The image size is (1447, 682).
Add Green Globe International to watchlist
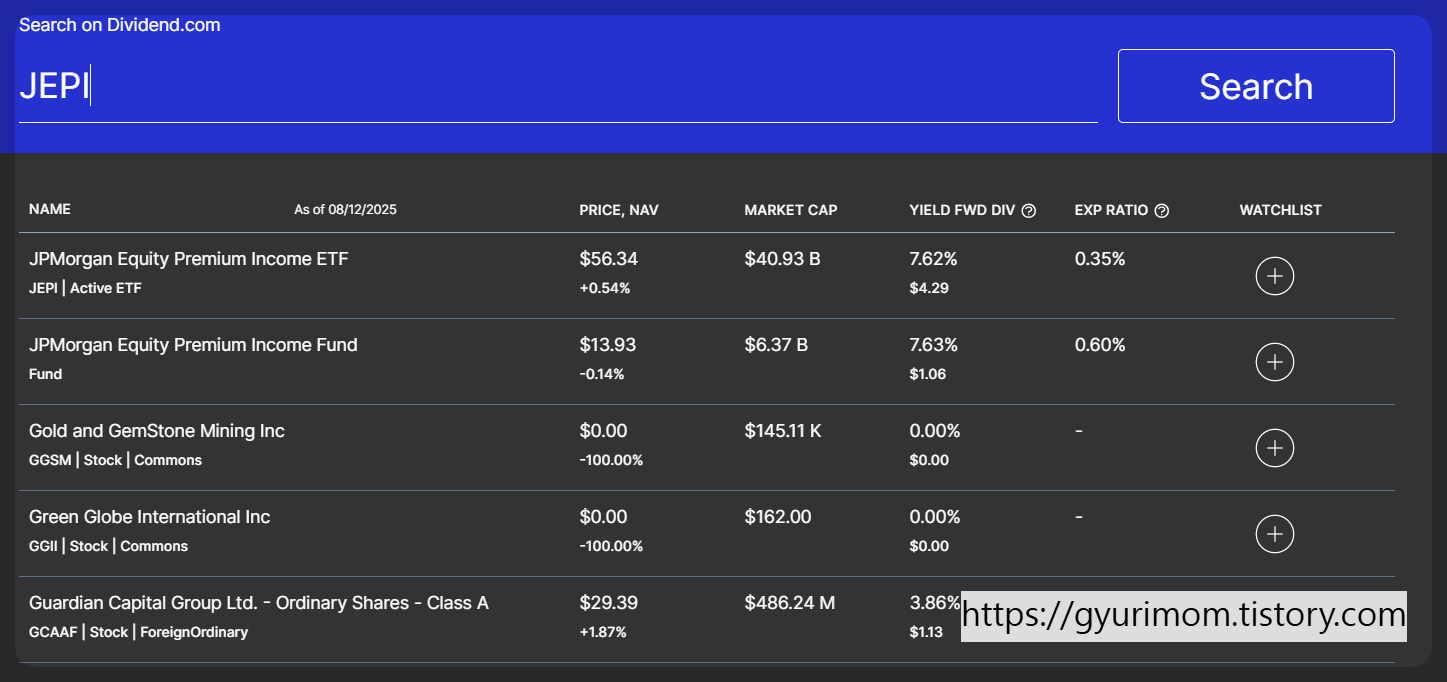click(x=1274, y=534)
